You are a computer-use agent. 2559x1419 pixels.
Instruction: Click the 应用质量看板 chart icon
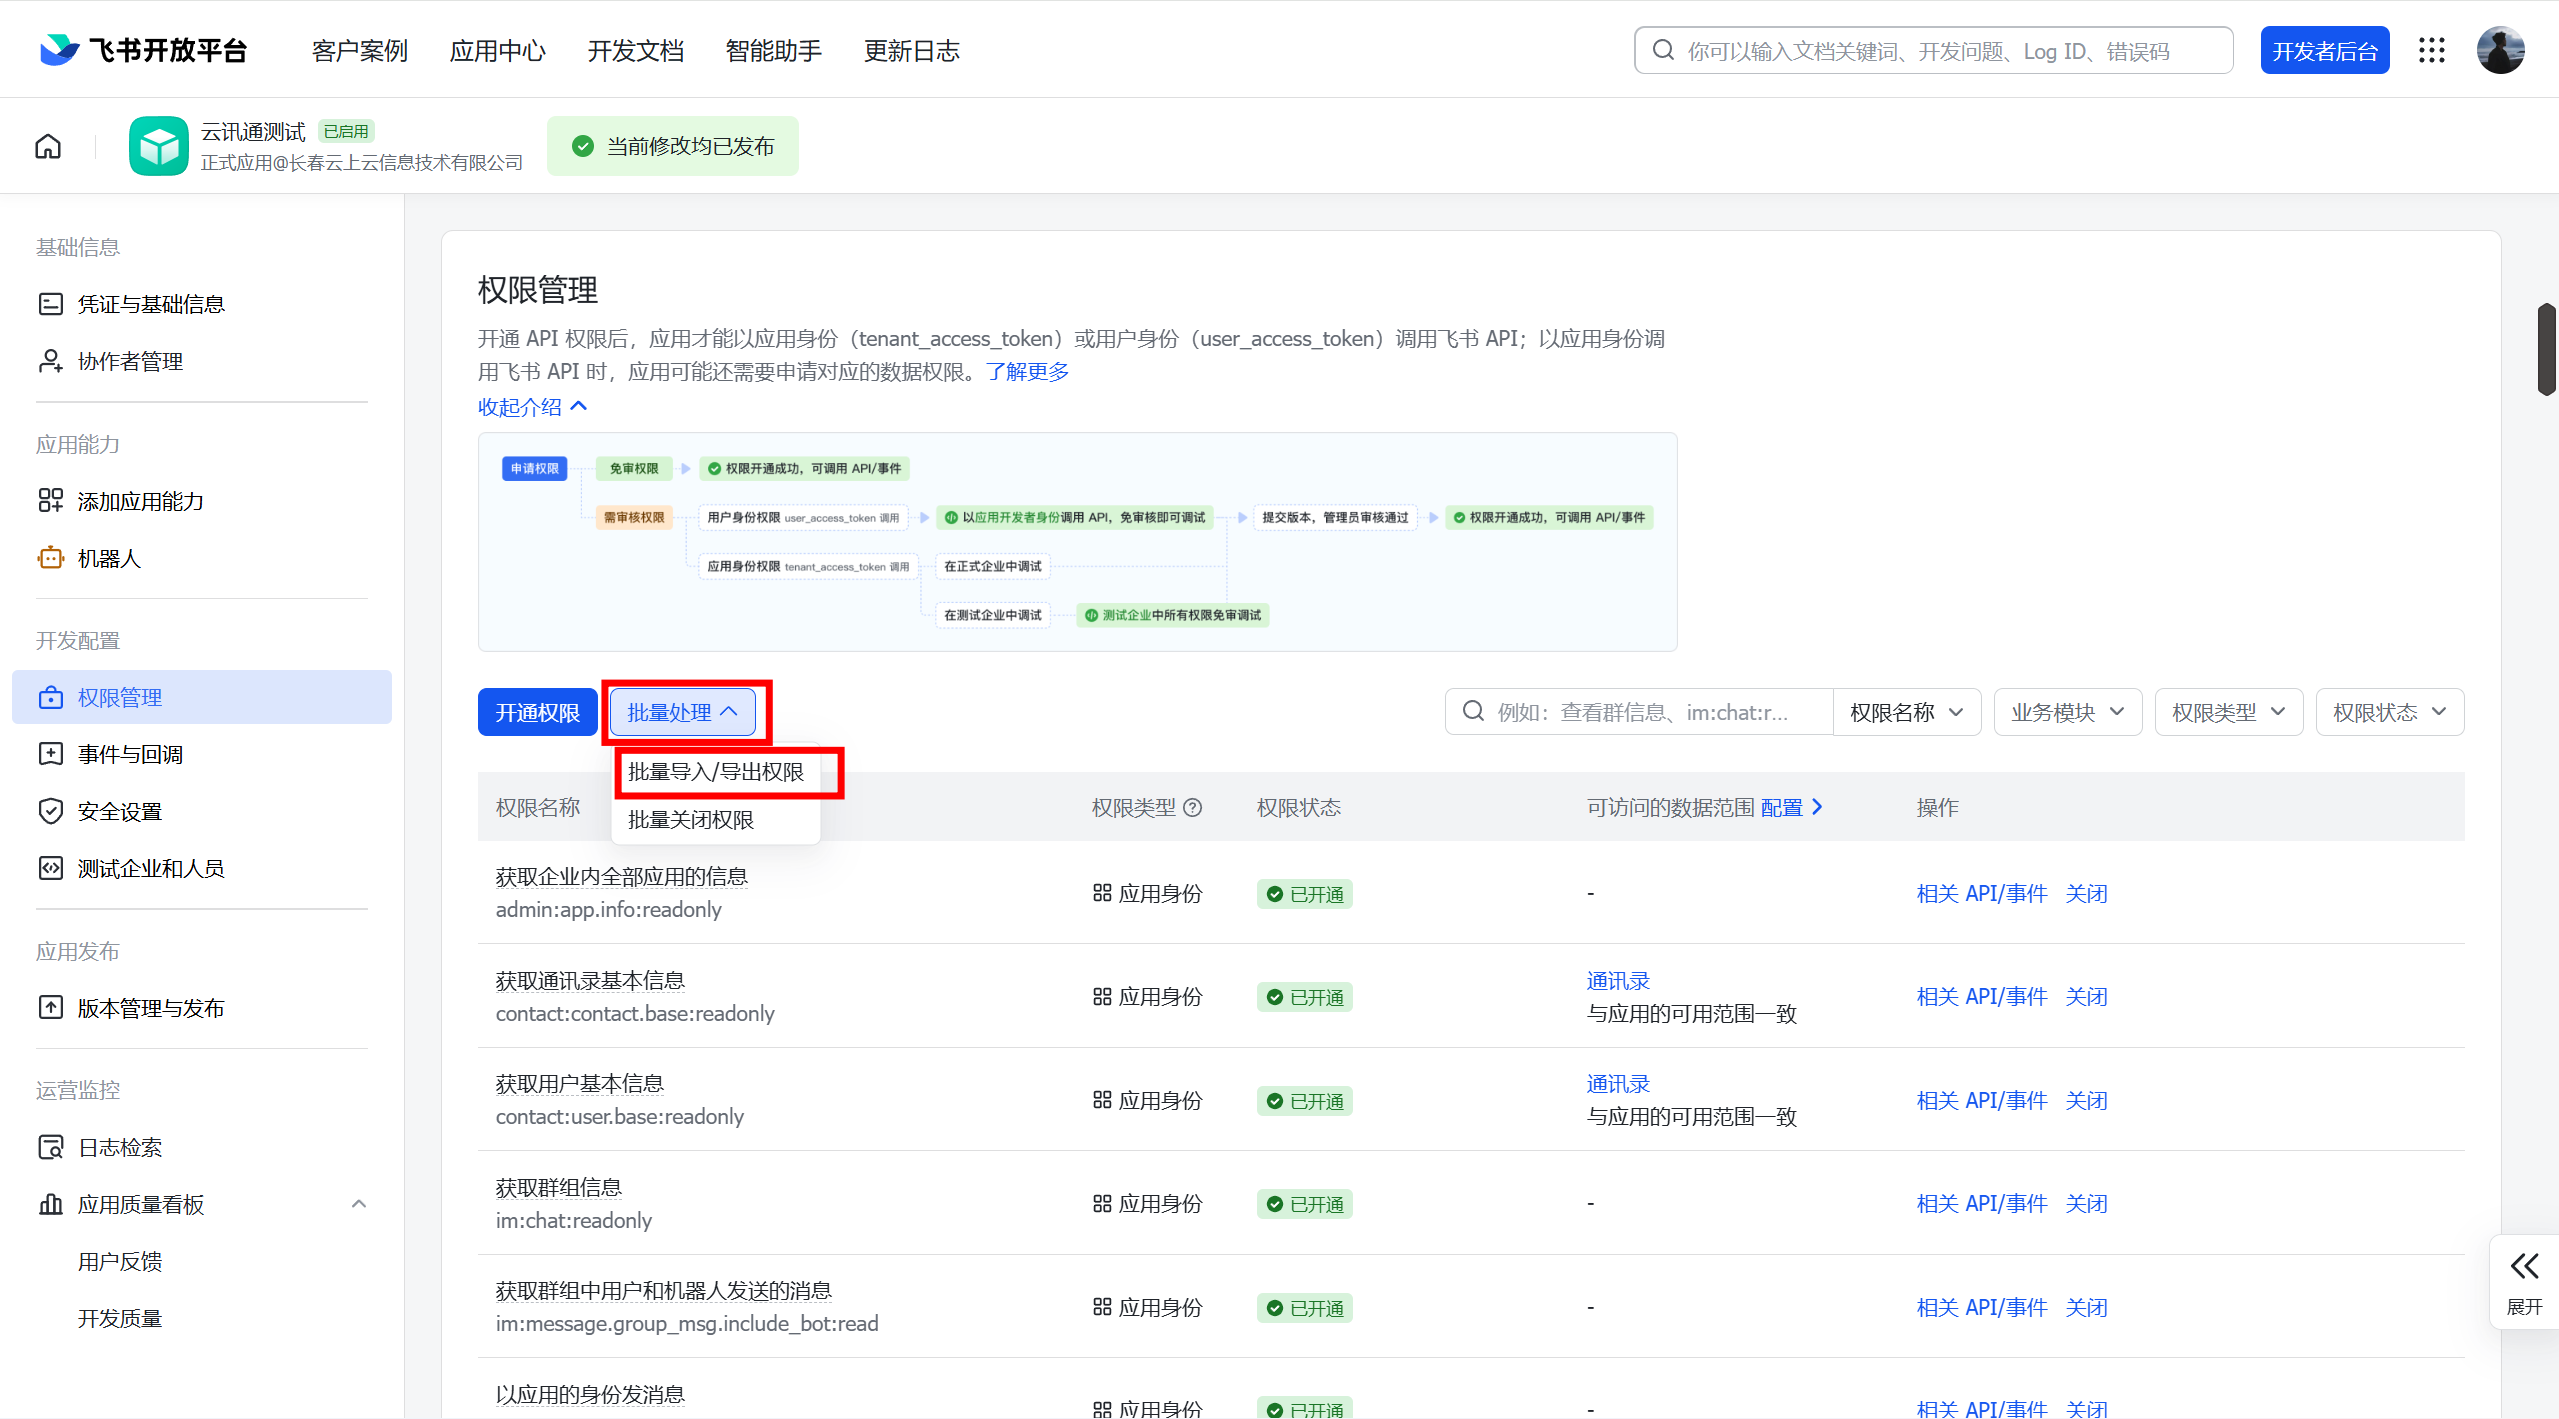pyautogui.click(x=50, y=1204)
